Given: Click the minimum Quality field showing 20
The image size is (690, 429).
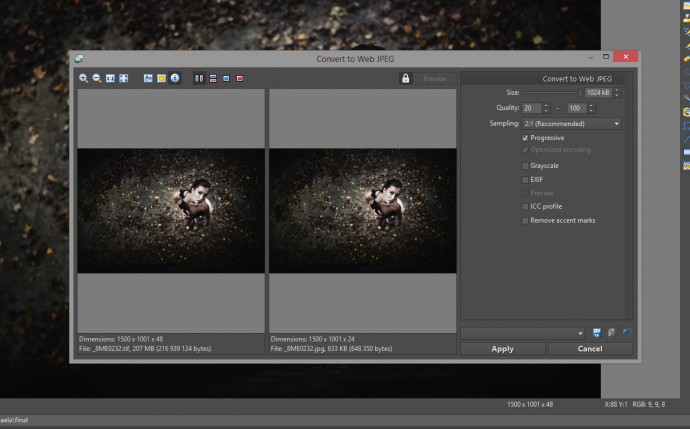Looking at the screenshot, I should 532,108.
